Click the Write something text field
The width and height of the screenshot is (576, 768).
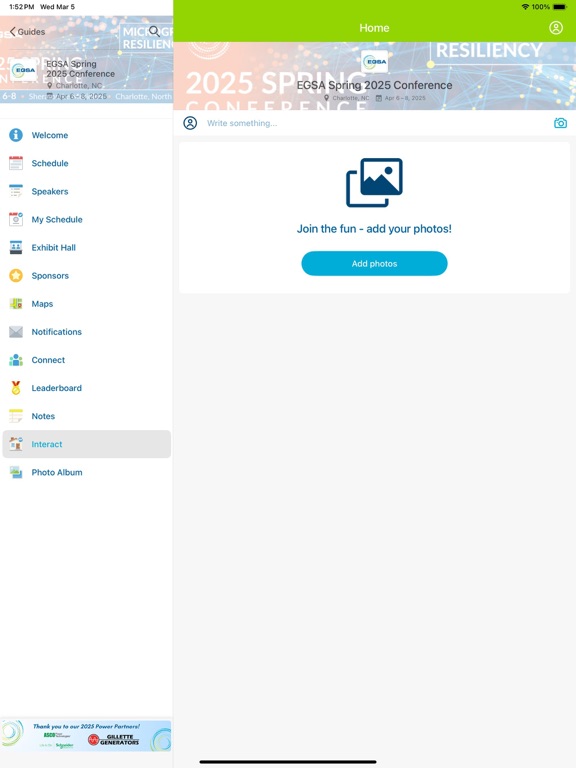[377, 123]
